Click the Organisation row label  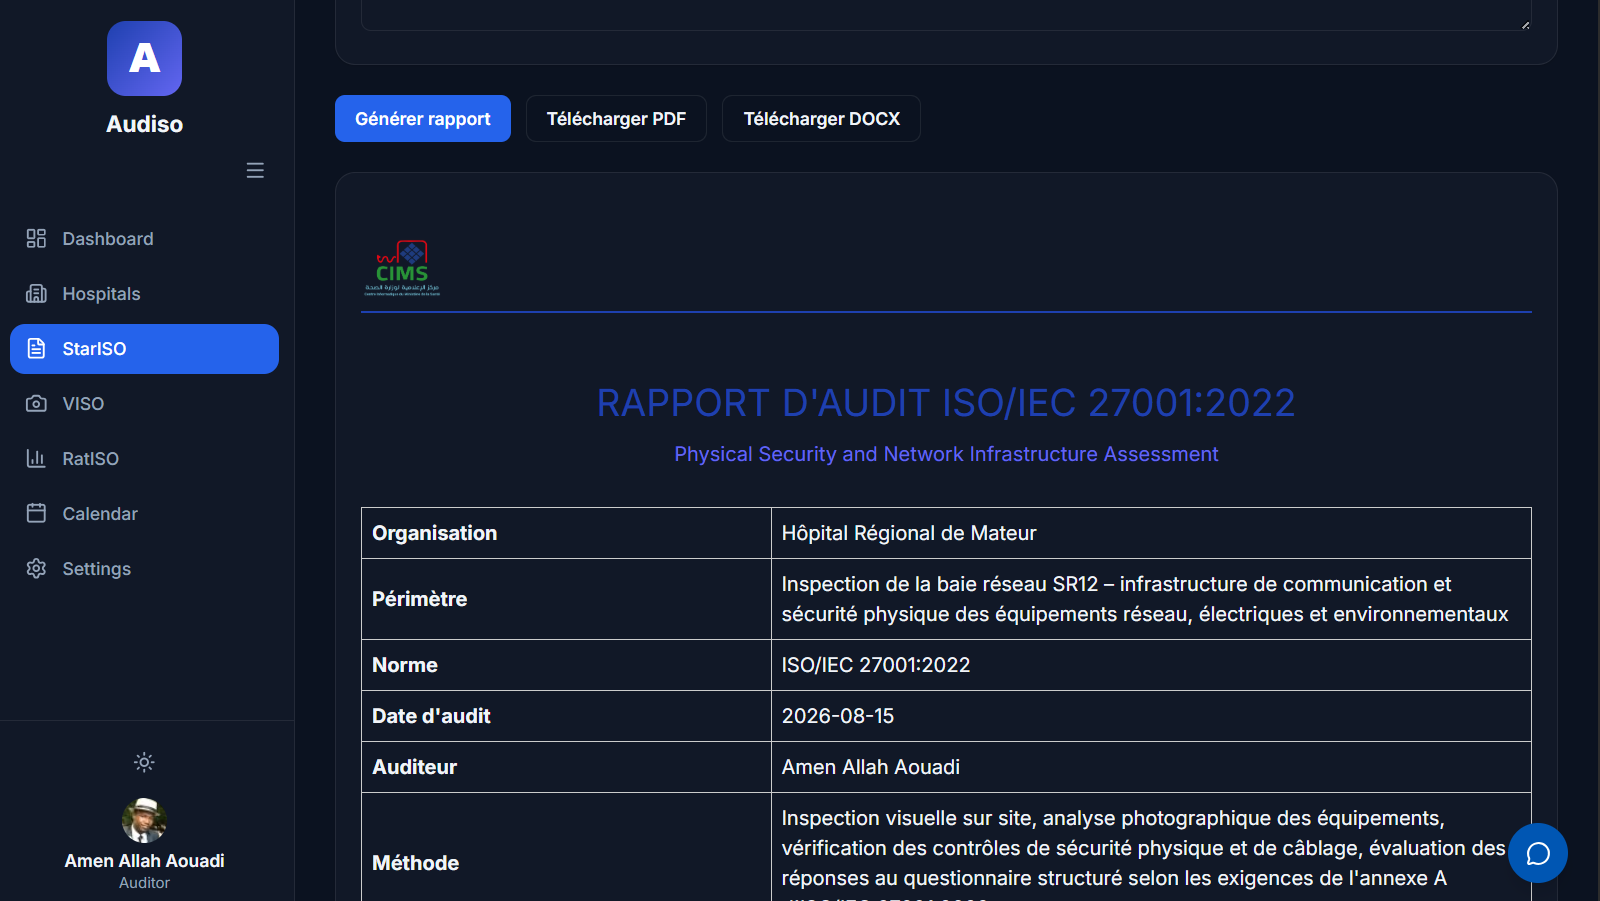tap(435, 533)
